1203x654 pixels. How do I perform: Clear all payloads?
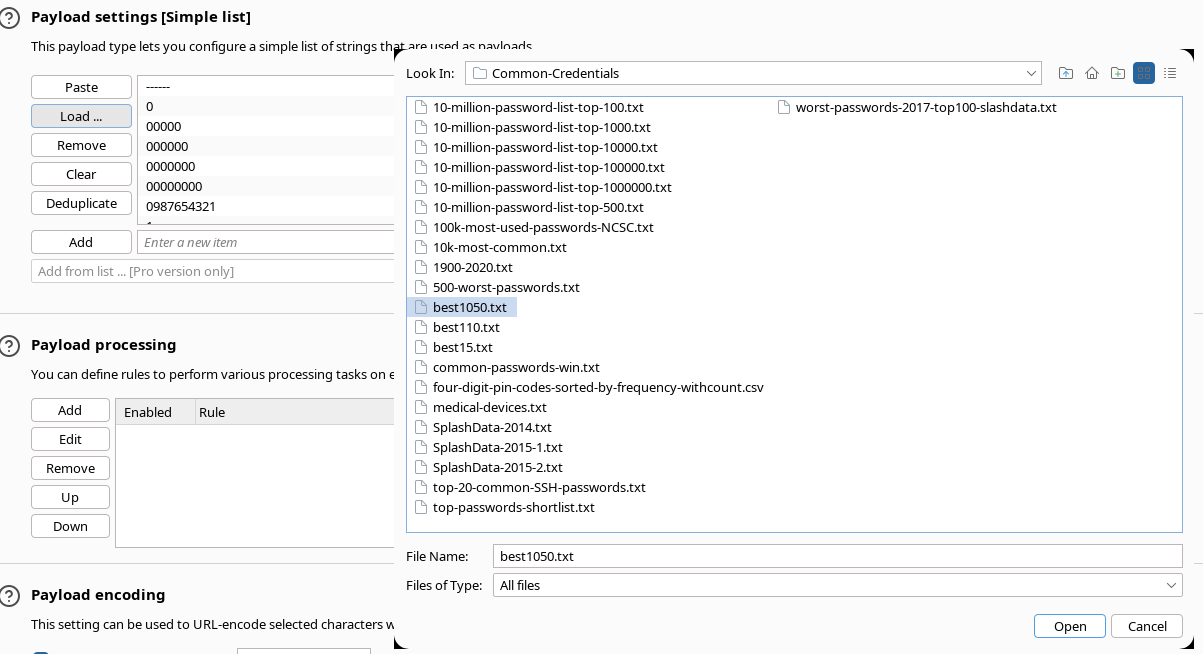coord(81,174)
